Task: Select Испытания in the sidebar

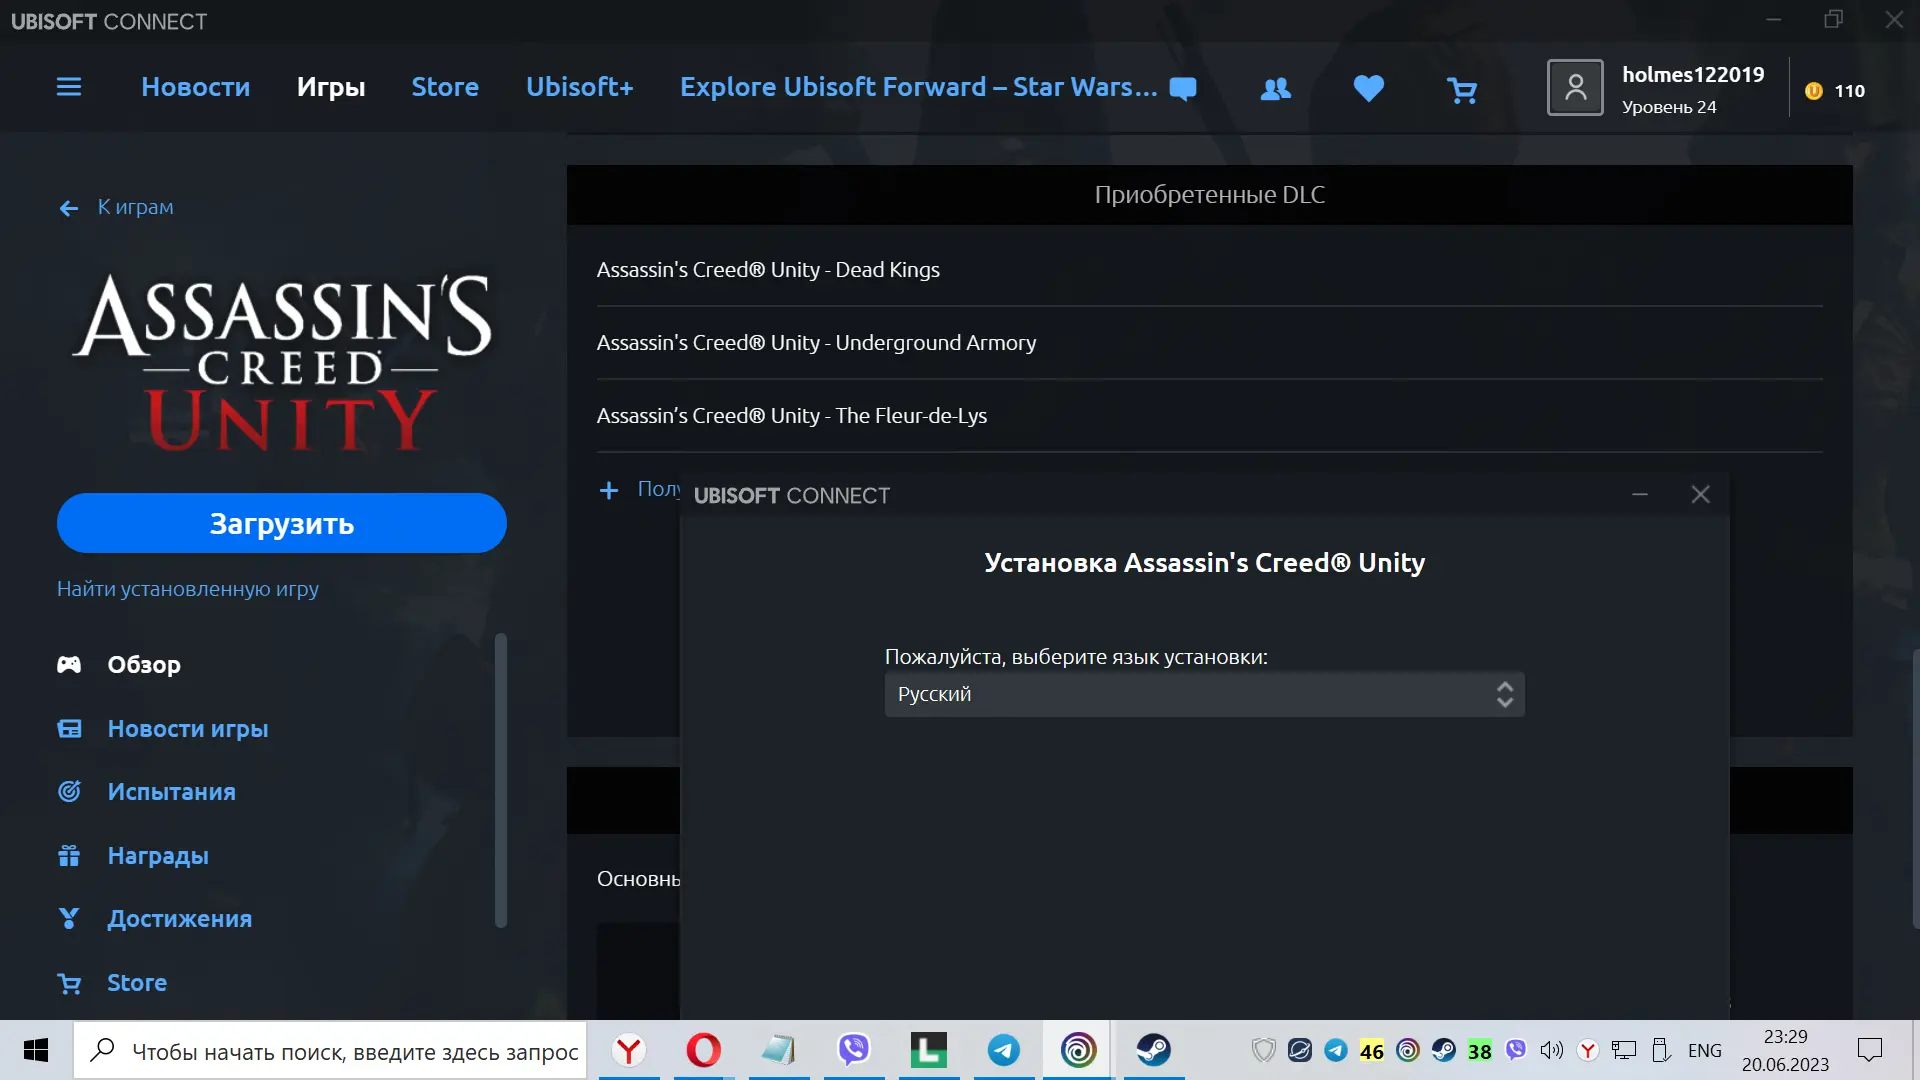Action: pos(172,792)
